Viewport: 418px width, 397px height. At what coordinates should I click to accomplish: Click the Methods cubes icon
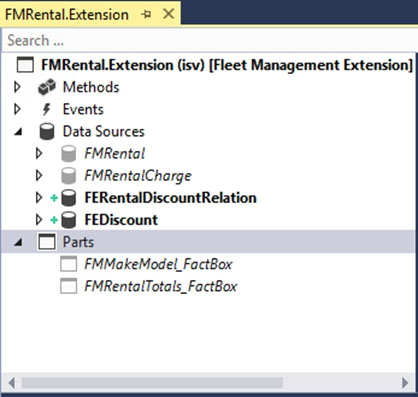coord(47,87)
